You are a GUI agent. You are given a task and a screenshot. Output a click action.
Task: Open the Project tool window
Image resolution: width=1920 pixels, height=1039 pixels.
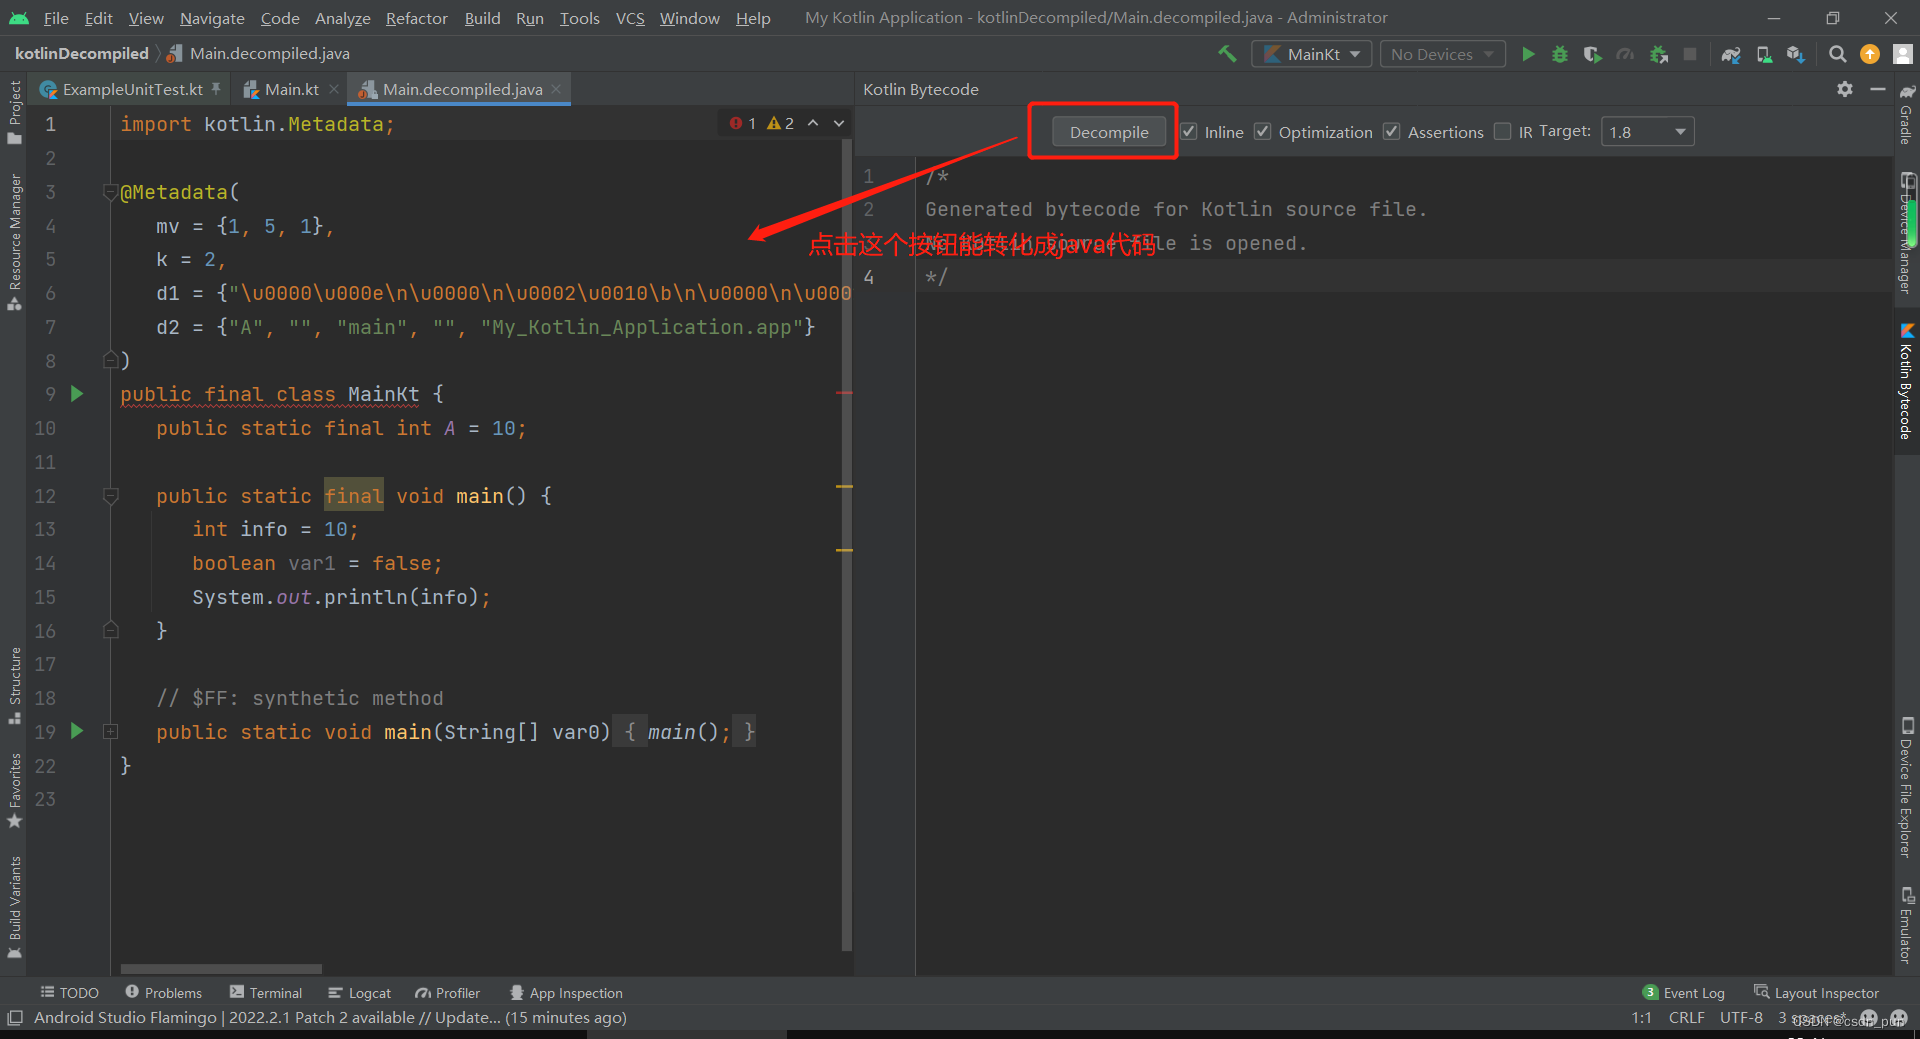pos(14,112)
